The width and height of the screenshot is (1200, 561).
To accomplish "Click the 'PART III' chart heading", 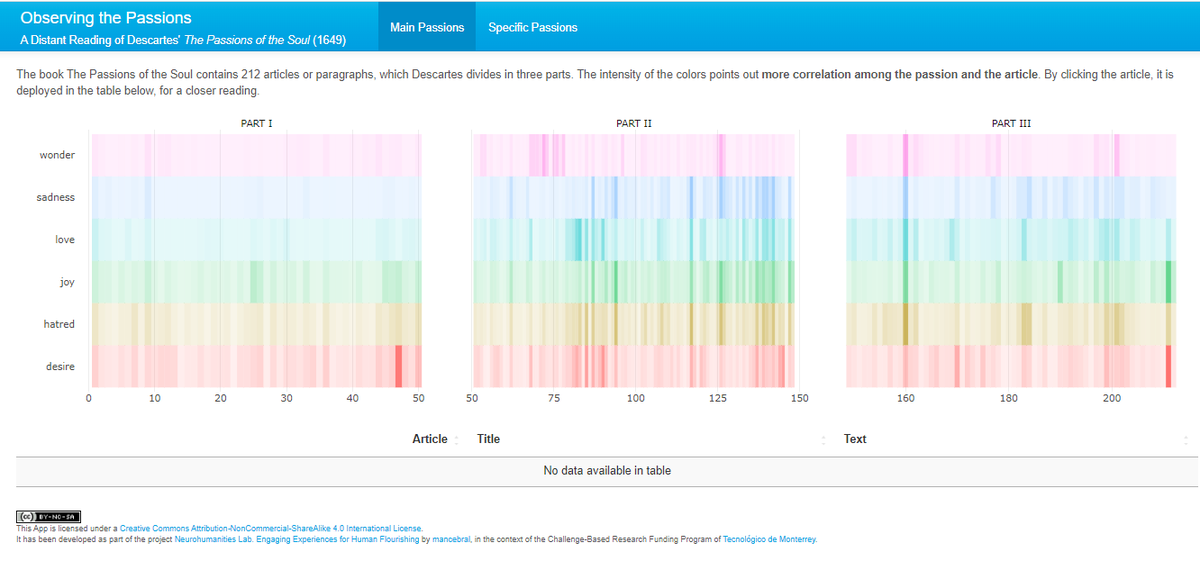I will click(x=1011, y=123).
